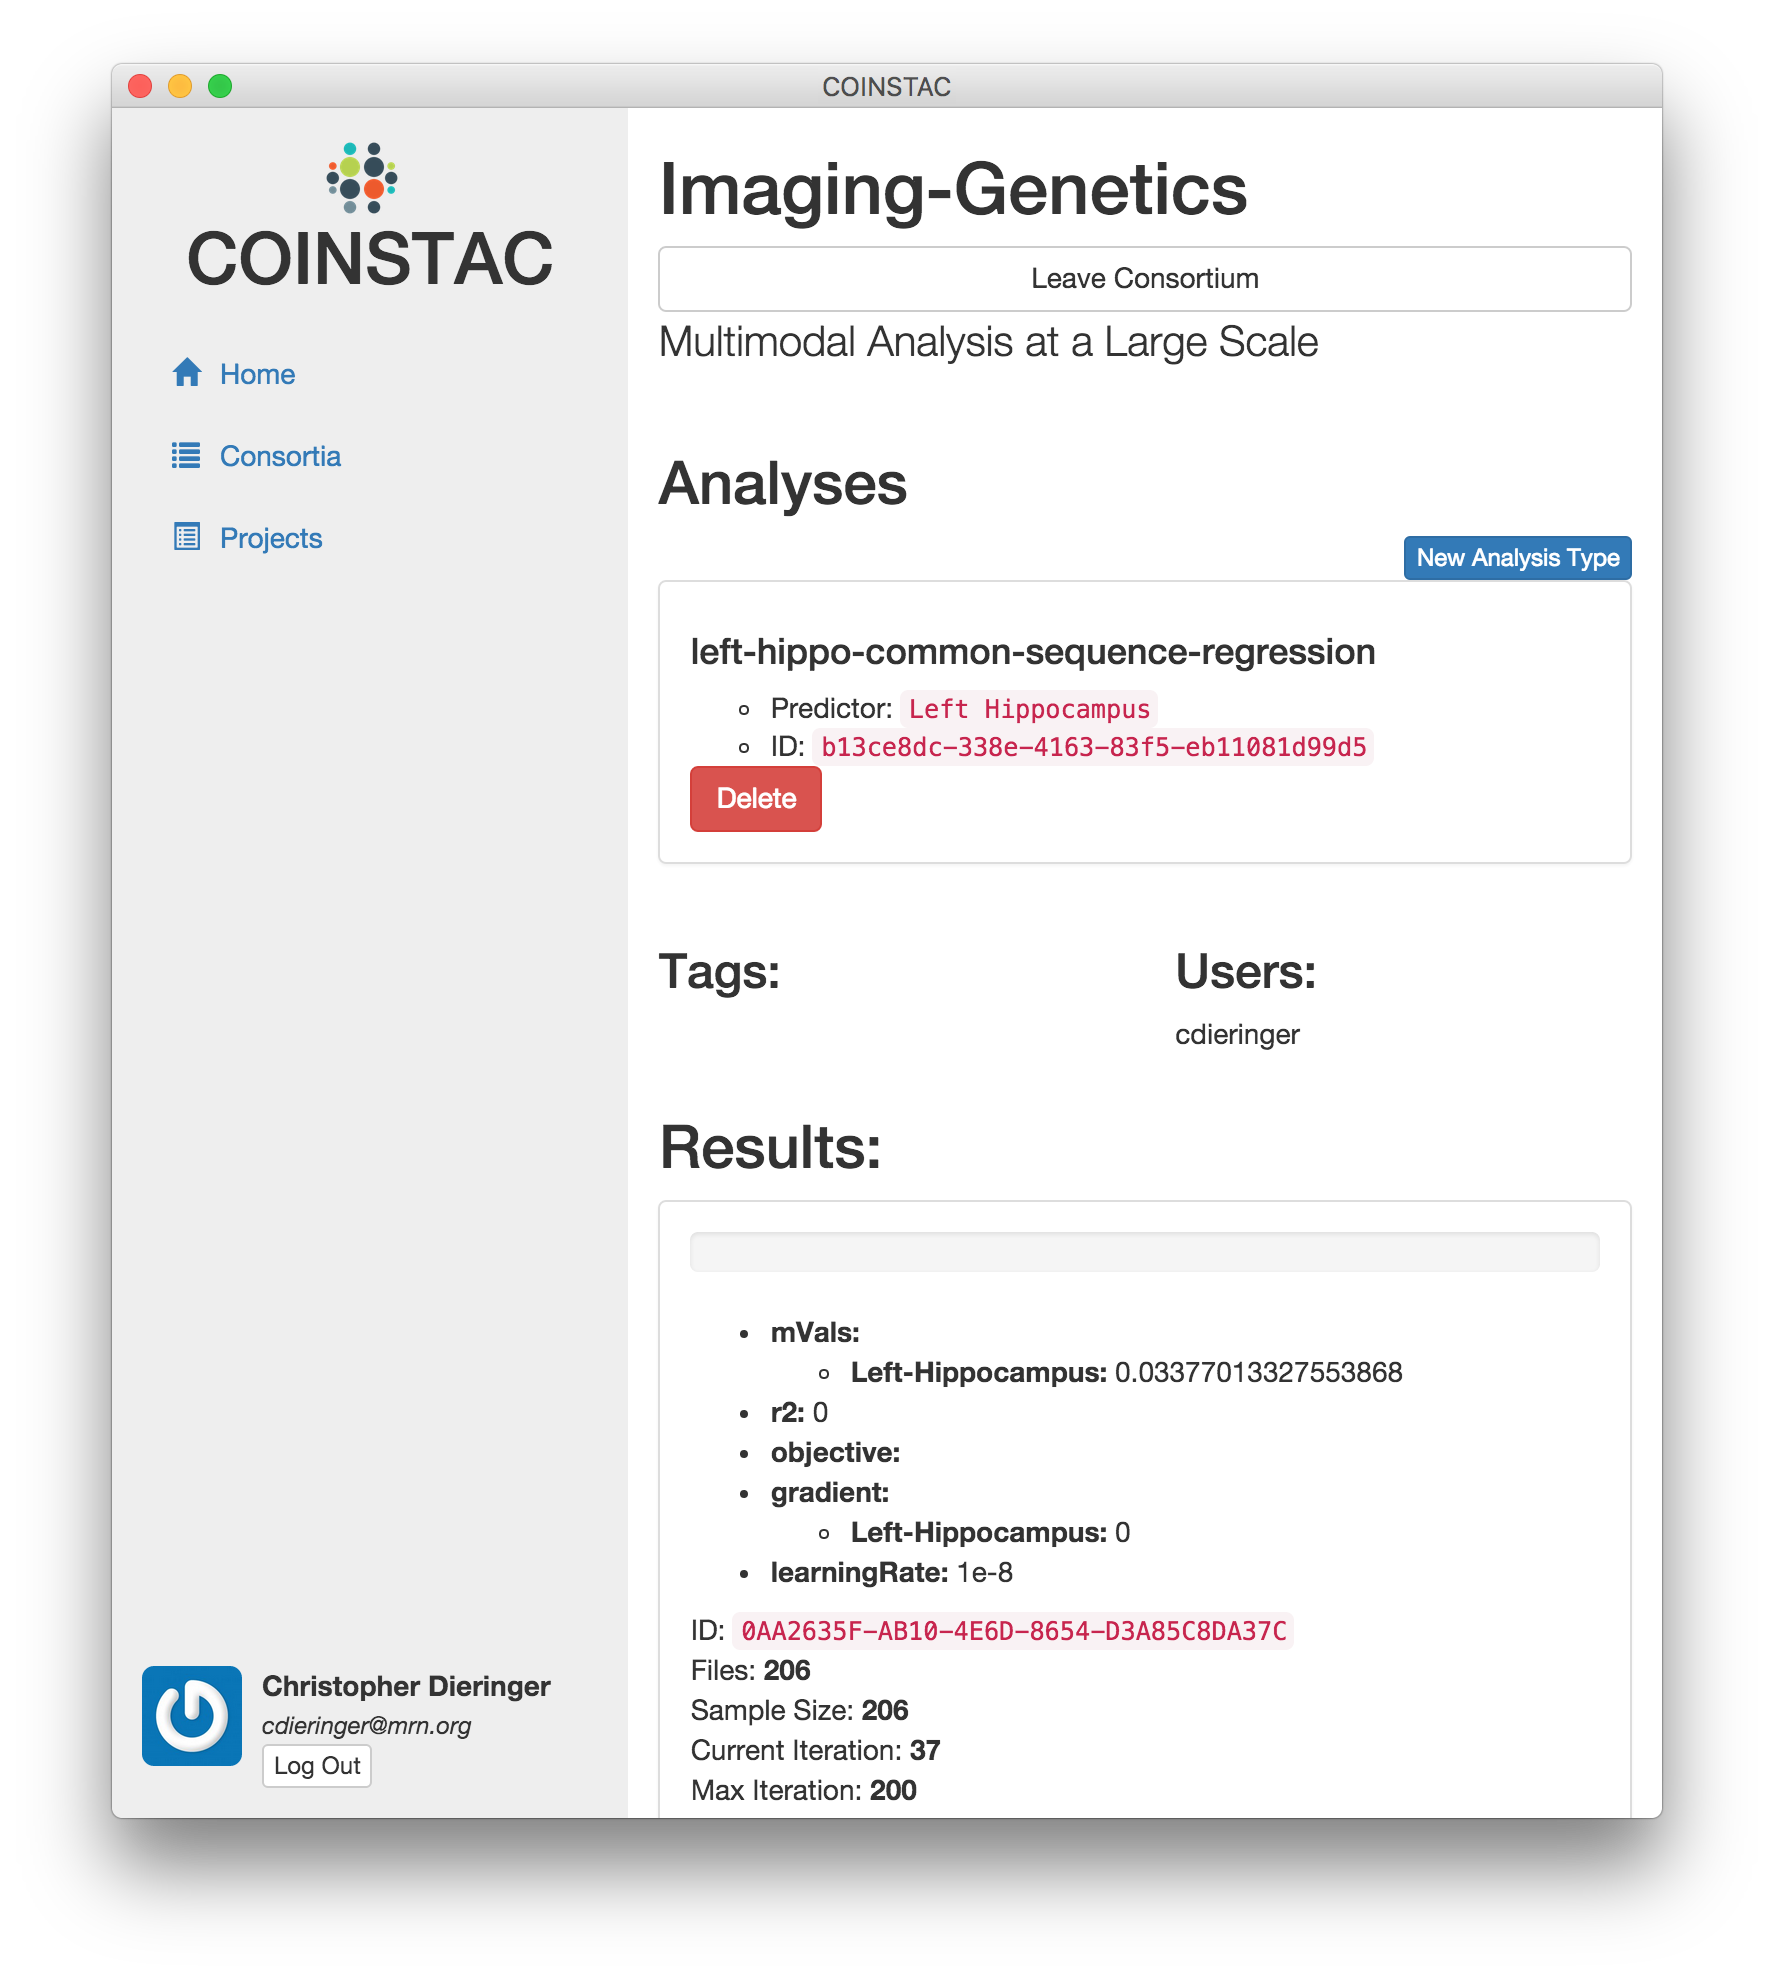Click the results progress bar

1144,1252
